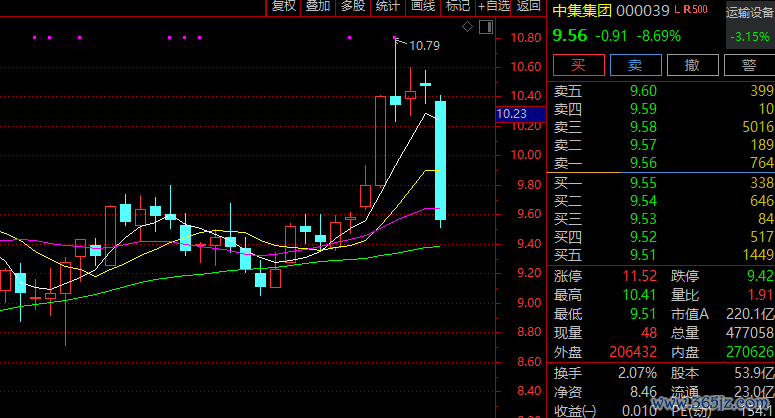This screenshot has width=775, height=418.
Task: Click the 标记 mark option
Action: (458, 6)
